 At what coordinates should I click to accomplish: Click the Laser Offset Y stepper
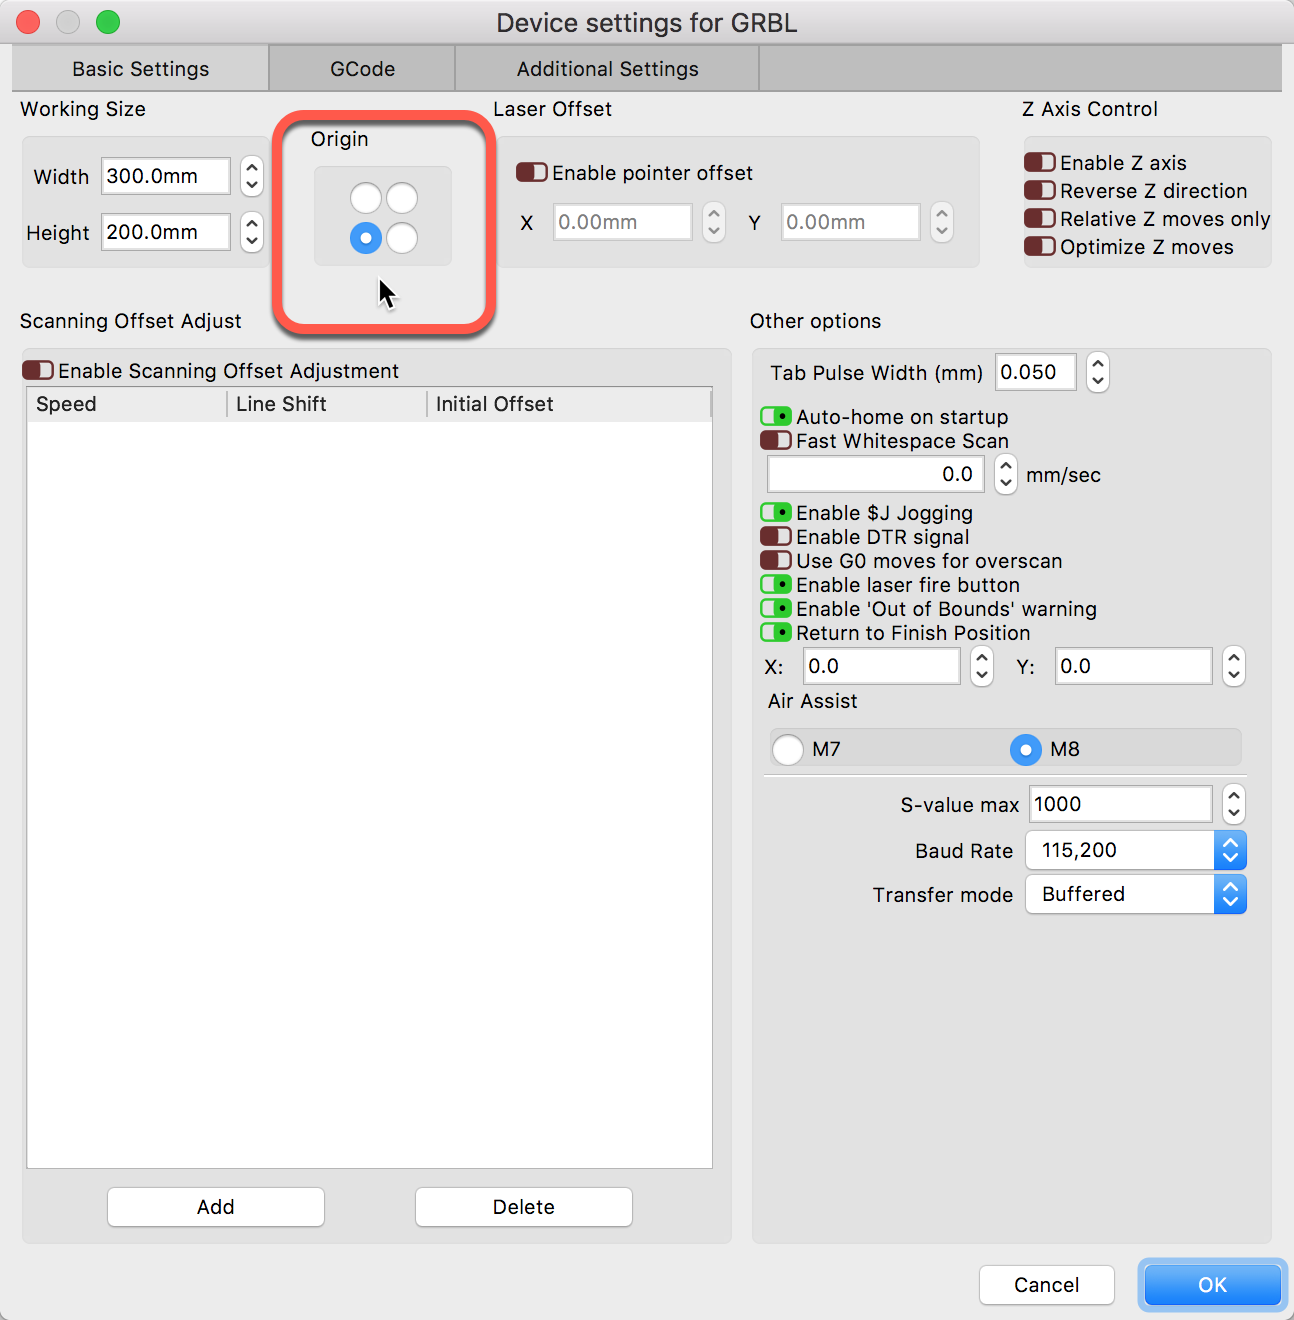[x=942, y=222]
